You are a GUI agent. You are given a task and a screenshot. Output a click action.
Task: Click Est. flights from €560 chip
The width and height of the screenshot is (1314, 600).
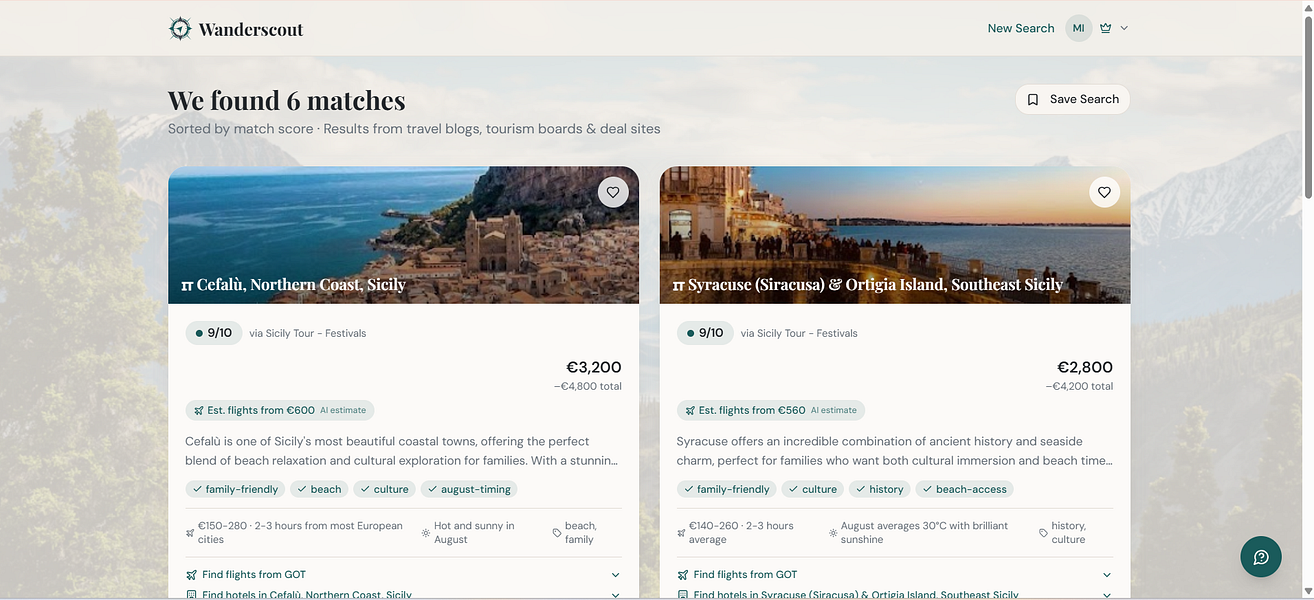click(770, 410)
